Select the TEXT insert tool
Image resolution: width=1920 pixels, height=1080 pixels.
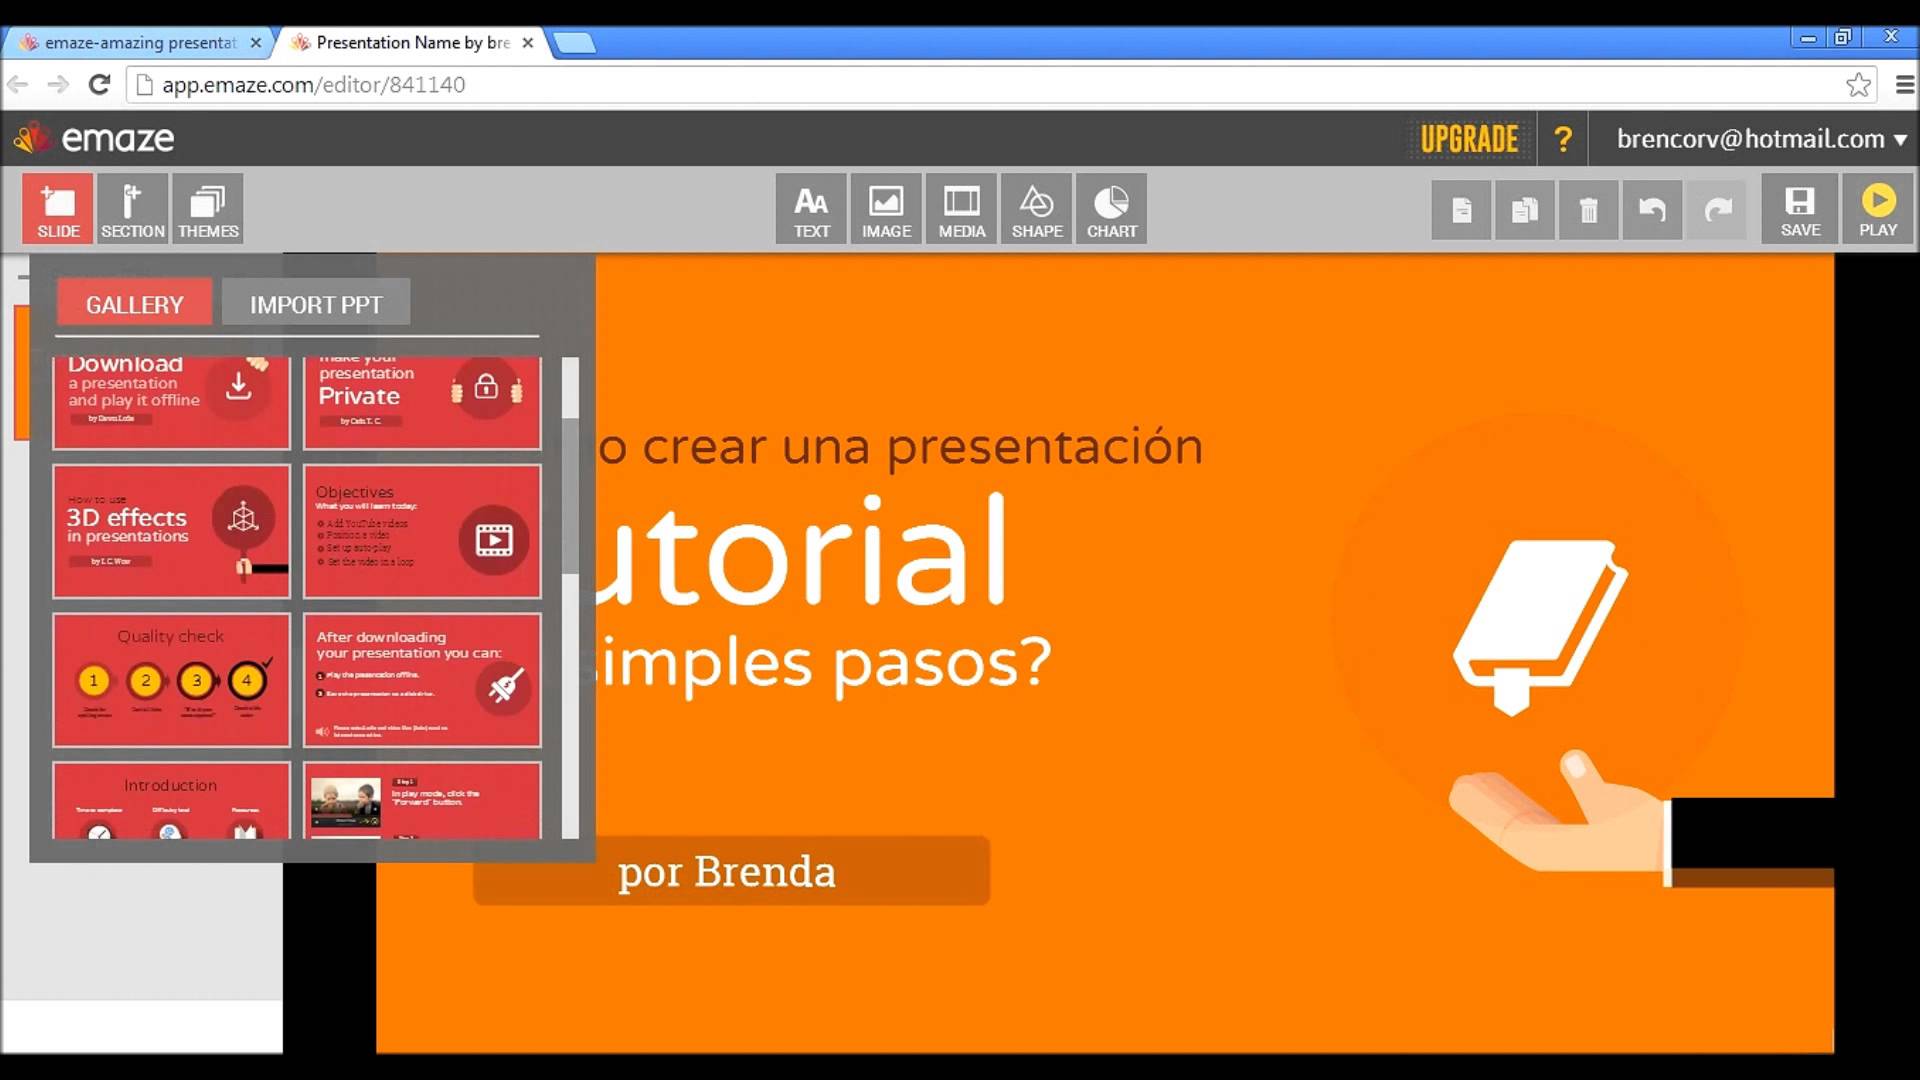[x=811, y=208]
